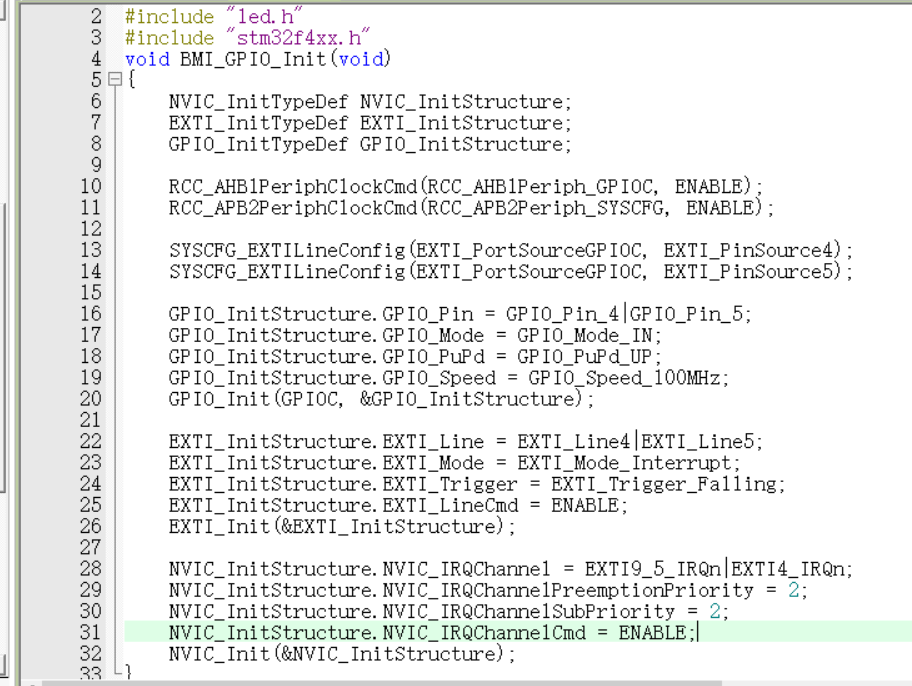Click 'RCC_APB2PeriphClockCmd' on line 11

point(293,208)
